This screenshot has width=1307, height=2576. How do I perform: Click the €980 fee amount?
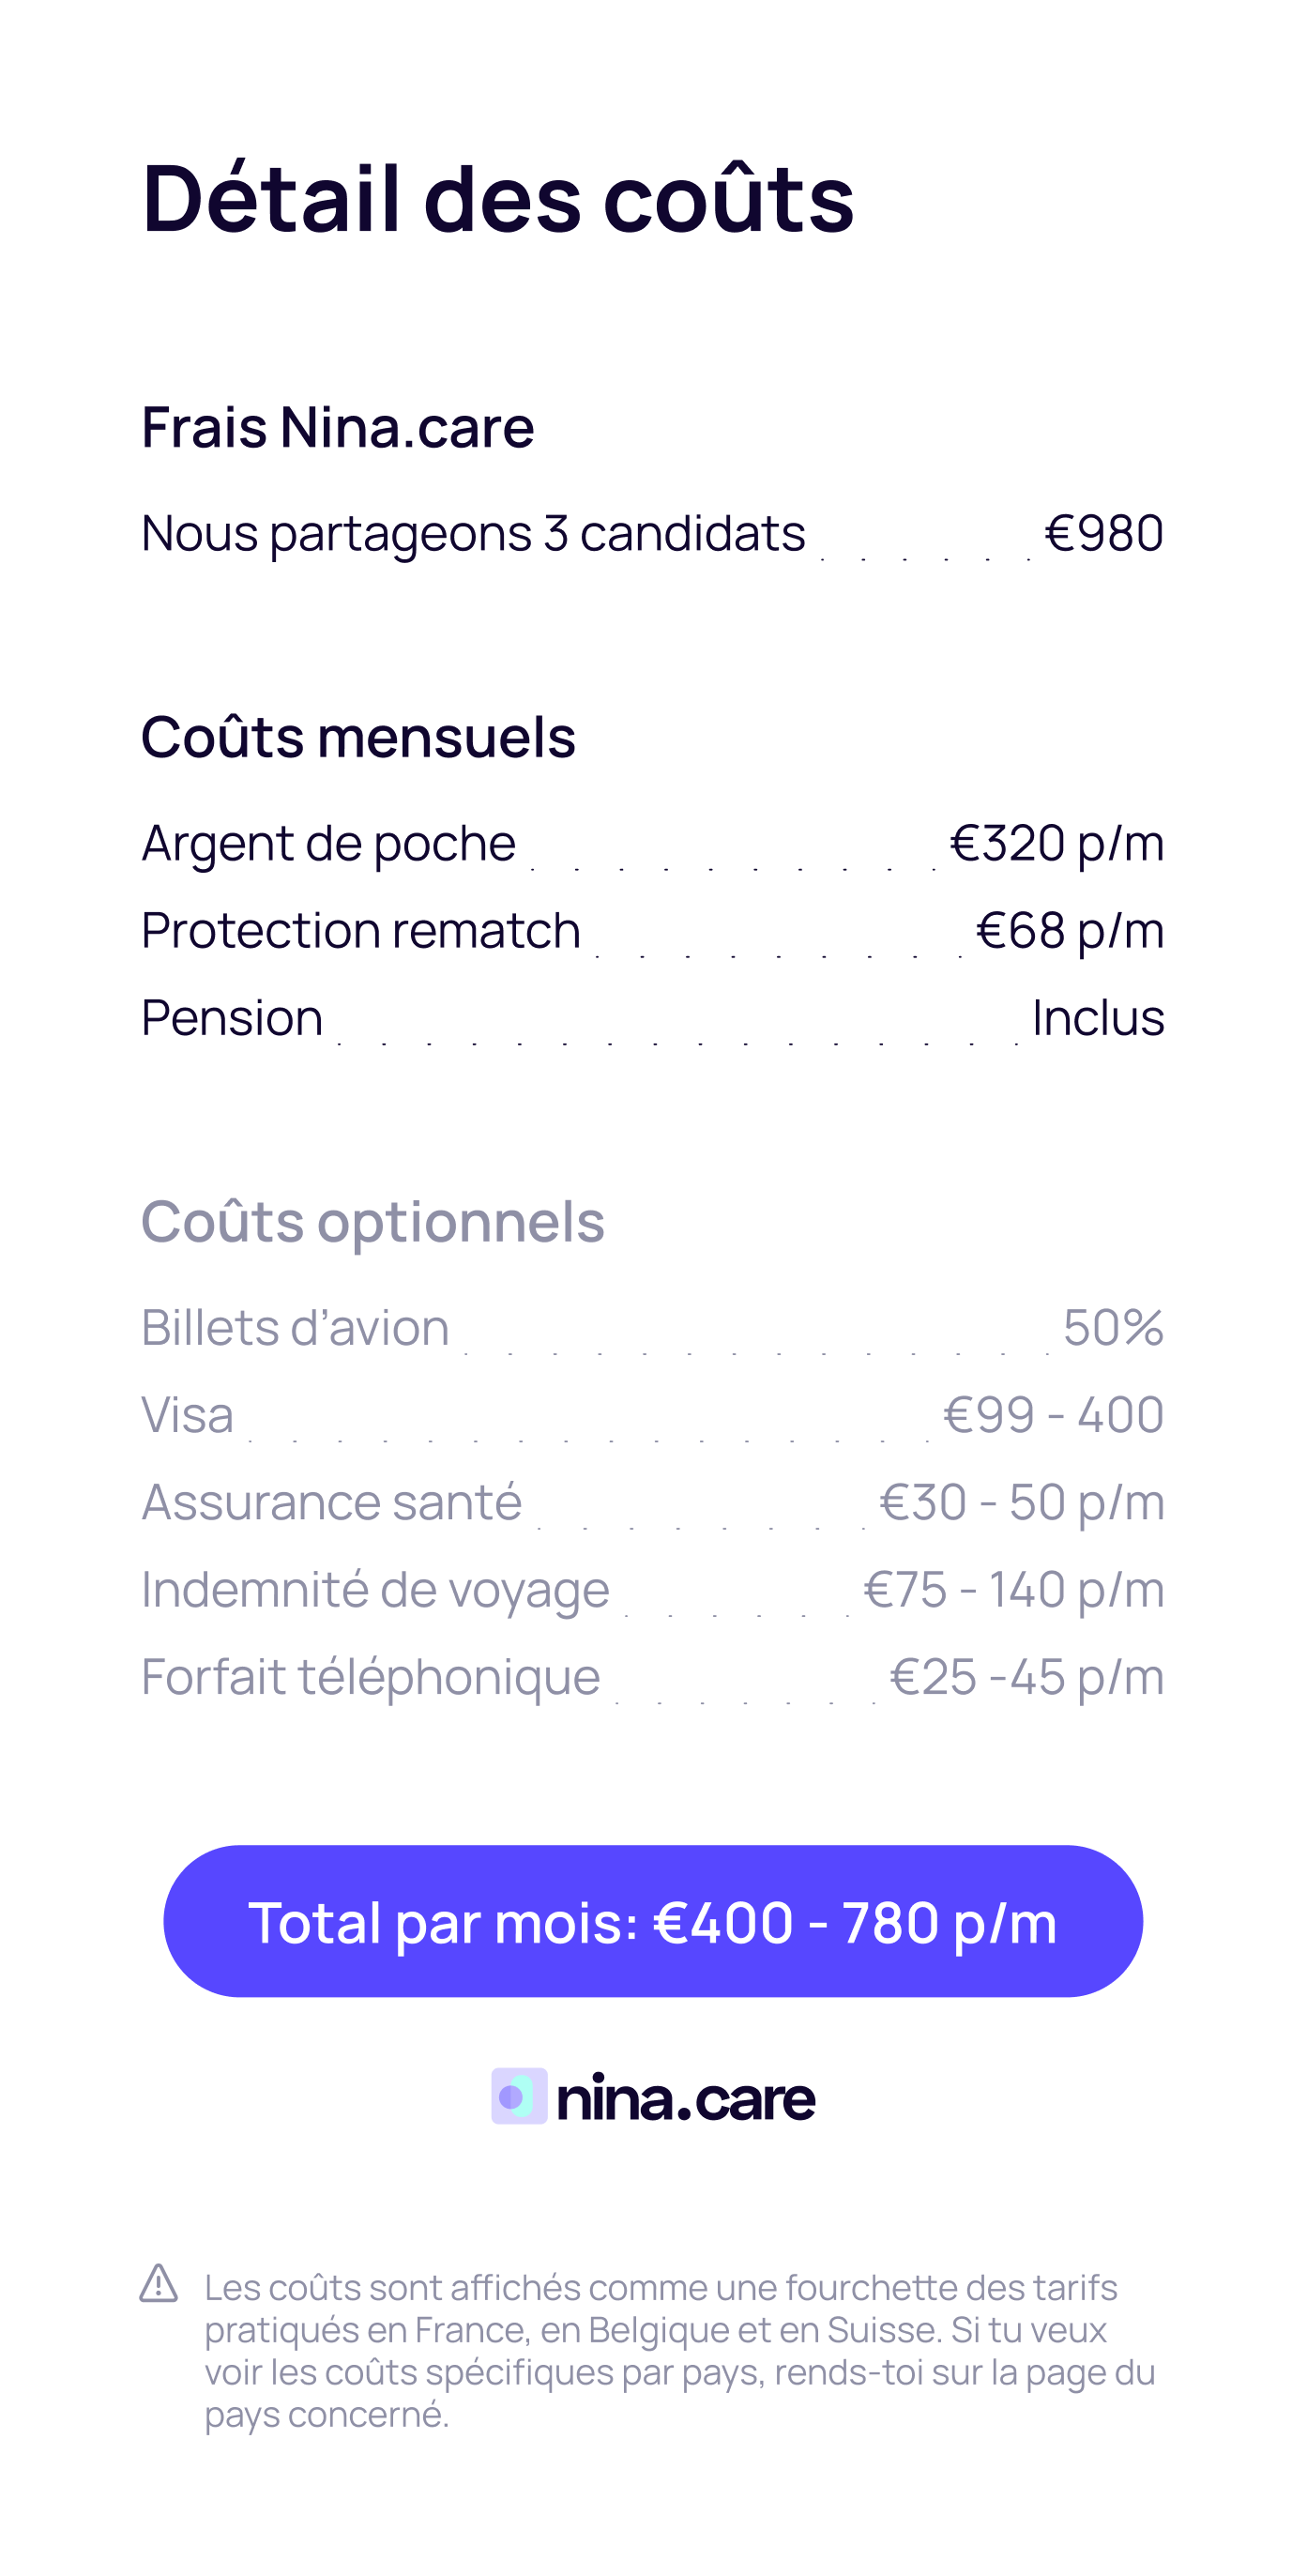1103,533
